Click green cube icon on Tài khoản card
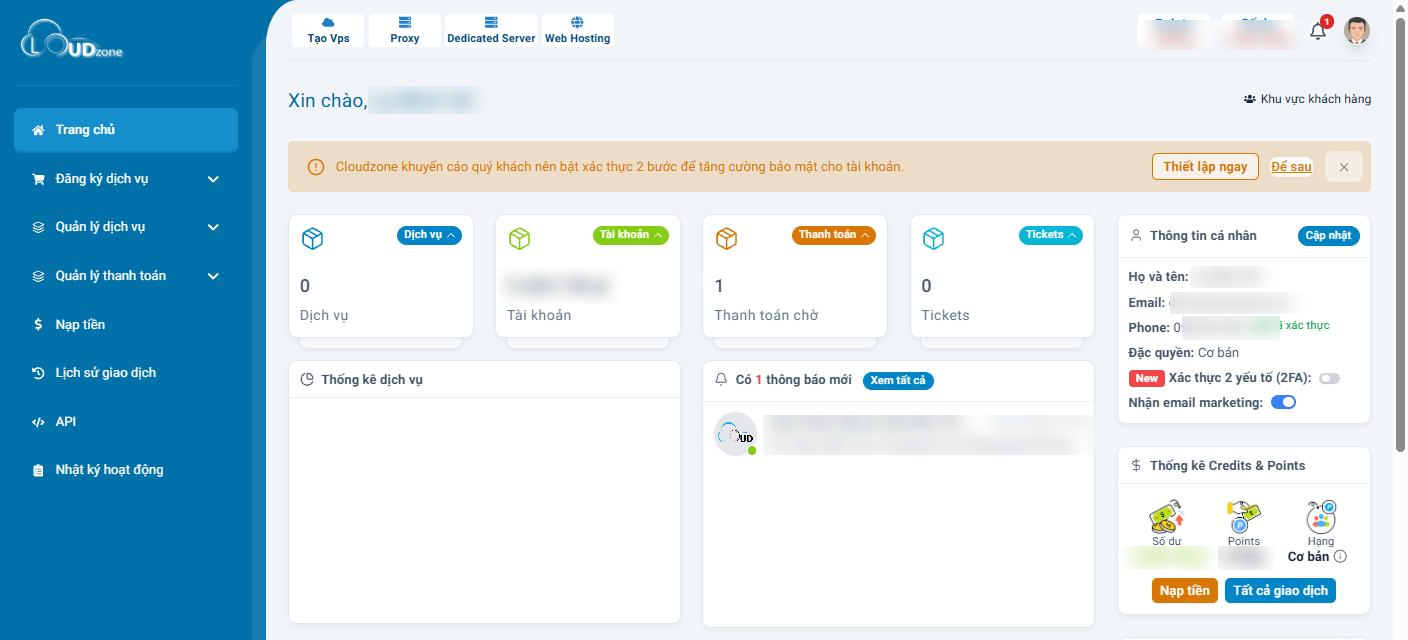The width and height of the screenshot is (1408, 640). click(519, 238)
